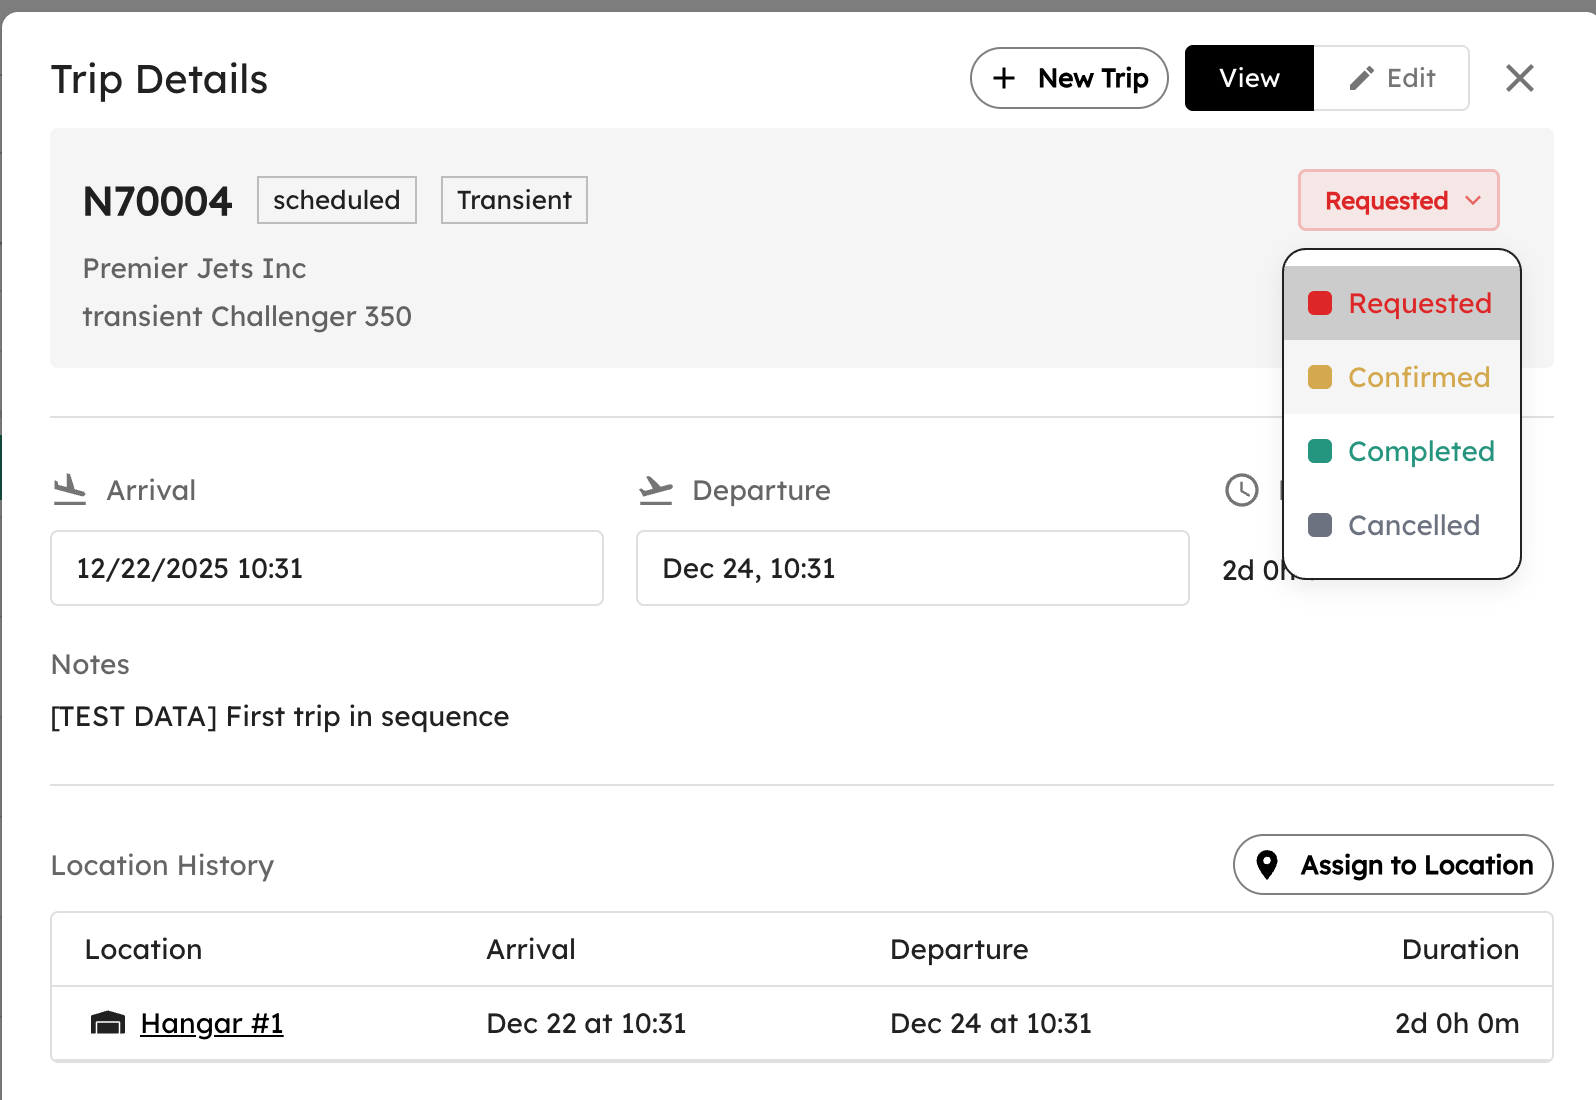Switch to Edit mode

tap(1392, 78)
